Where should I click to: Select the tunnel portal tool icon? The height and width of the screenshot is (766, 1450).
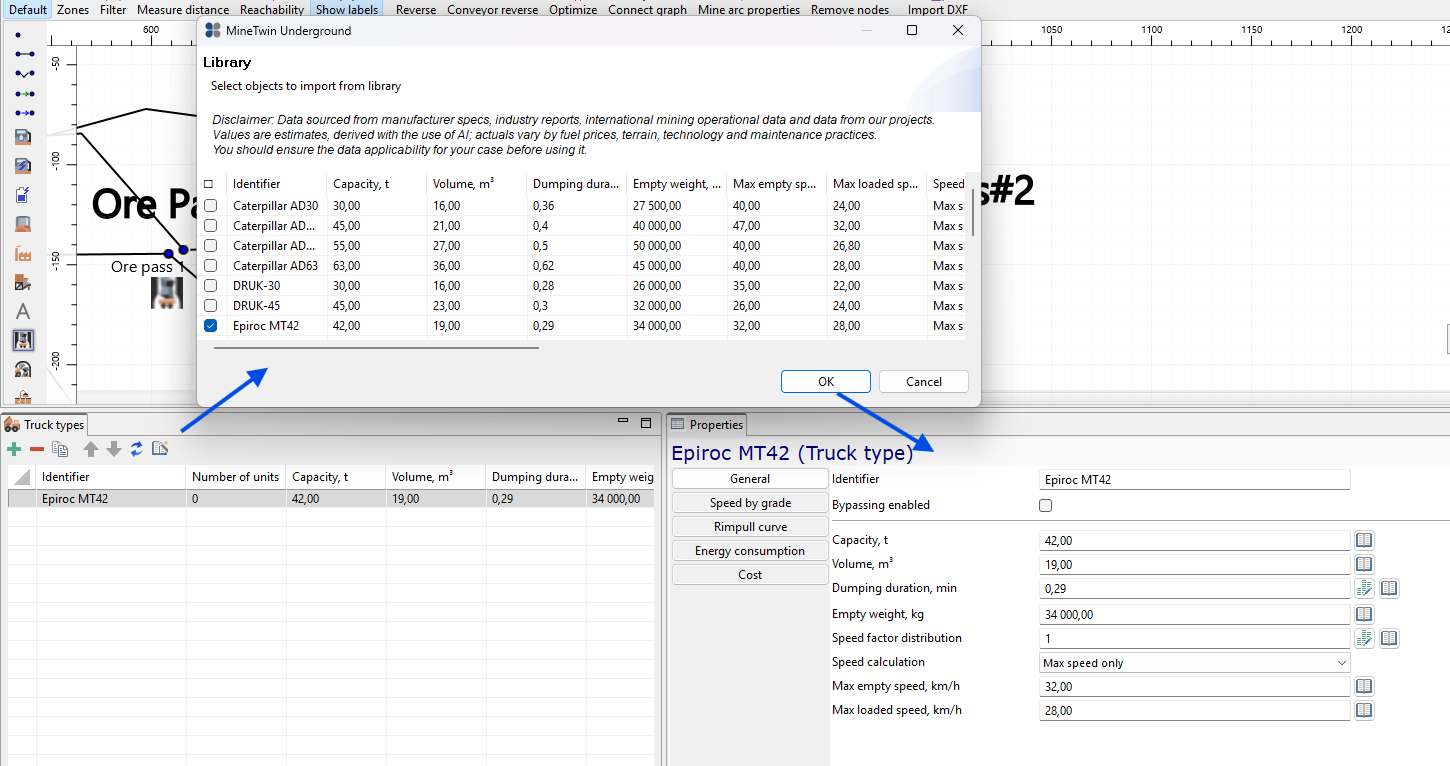click(x=23, y=370)
